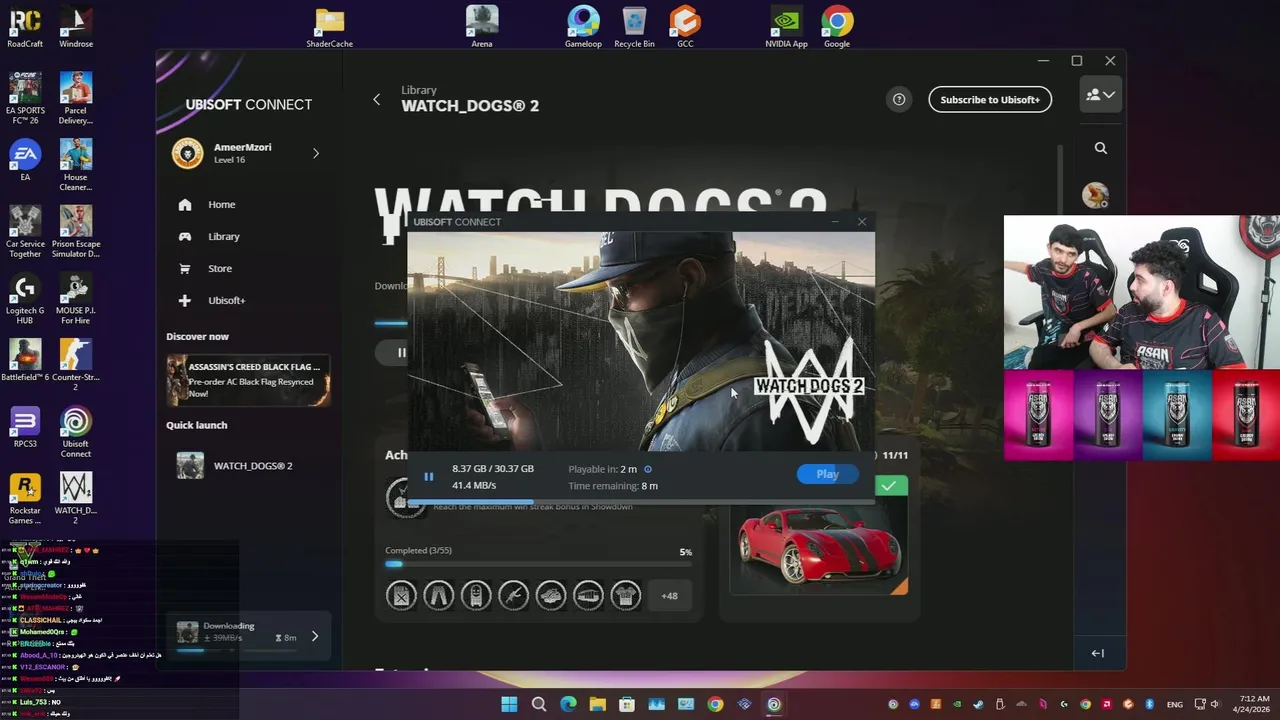
Task: Click the t-shirt achievement icon
Action: pos(626,596)
